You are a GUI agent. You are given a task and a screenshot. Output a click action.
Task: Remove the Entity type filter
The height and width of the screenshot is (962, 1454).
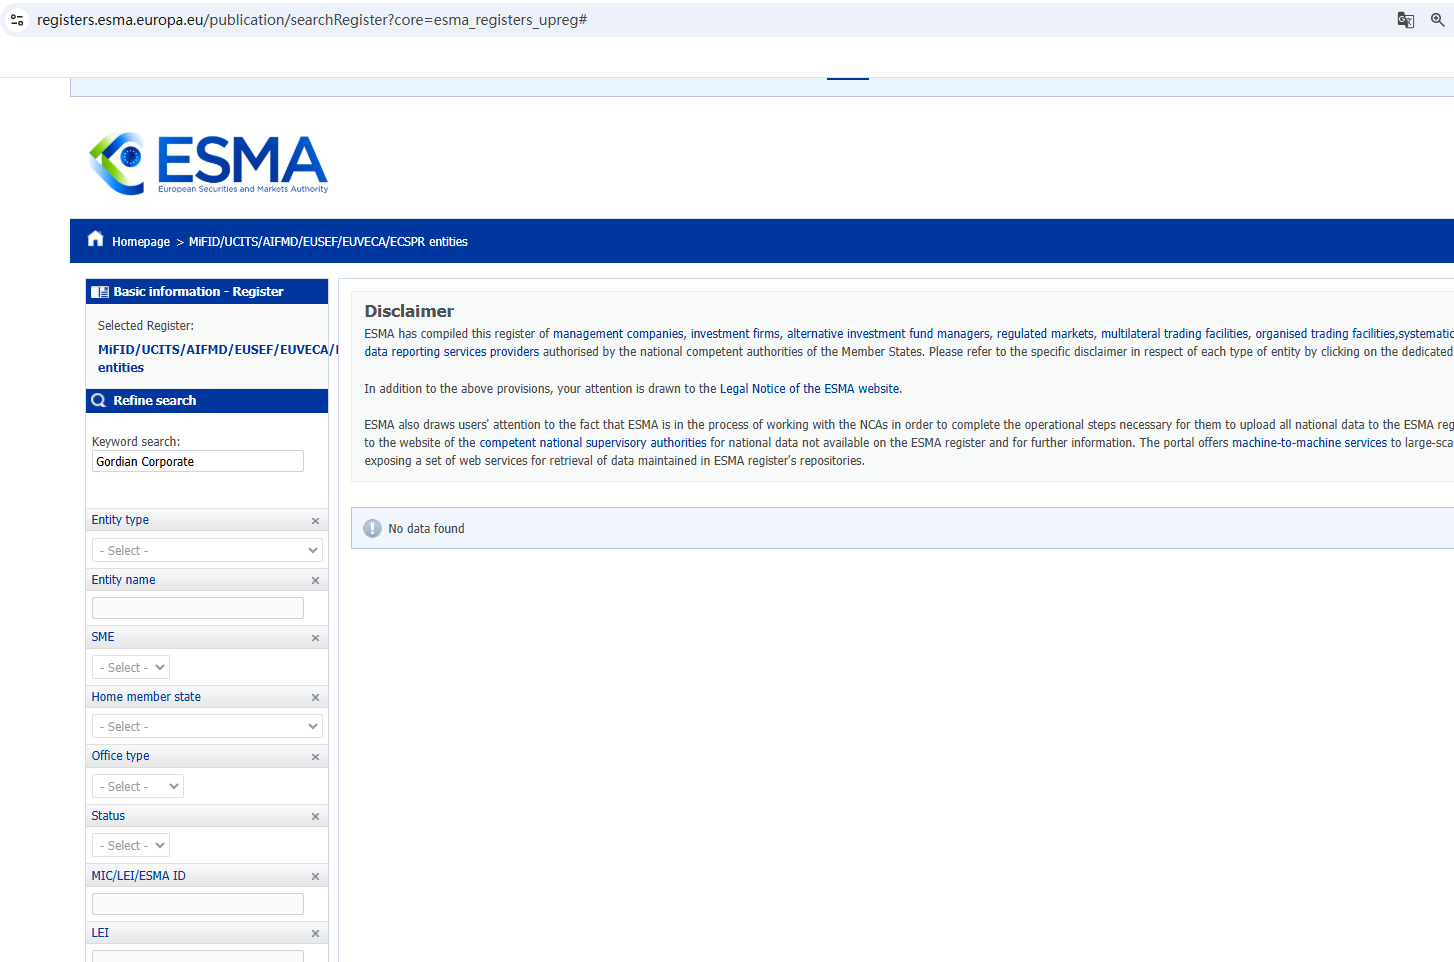tap(315, 521)
